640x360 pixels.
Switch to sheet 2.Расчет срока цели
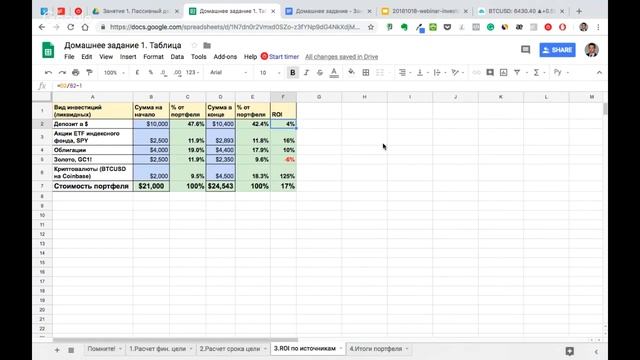click(x=233, y=349)
